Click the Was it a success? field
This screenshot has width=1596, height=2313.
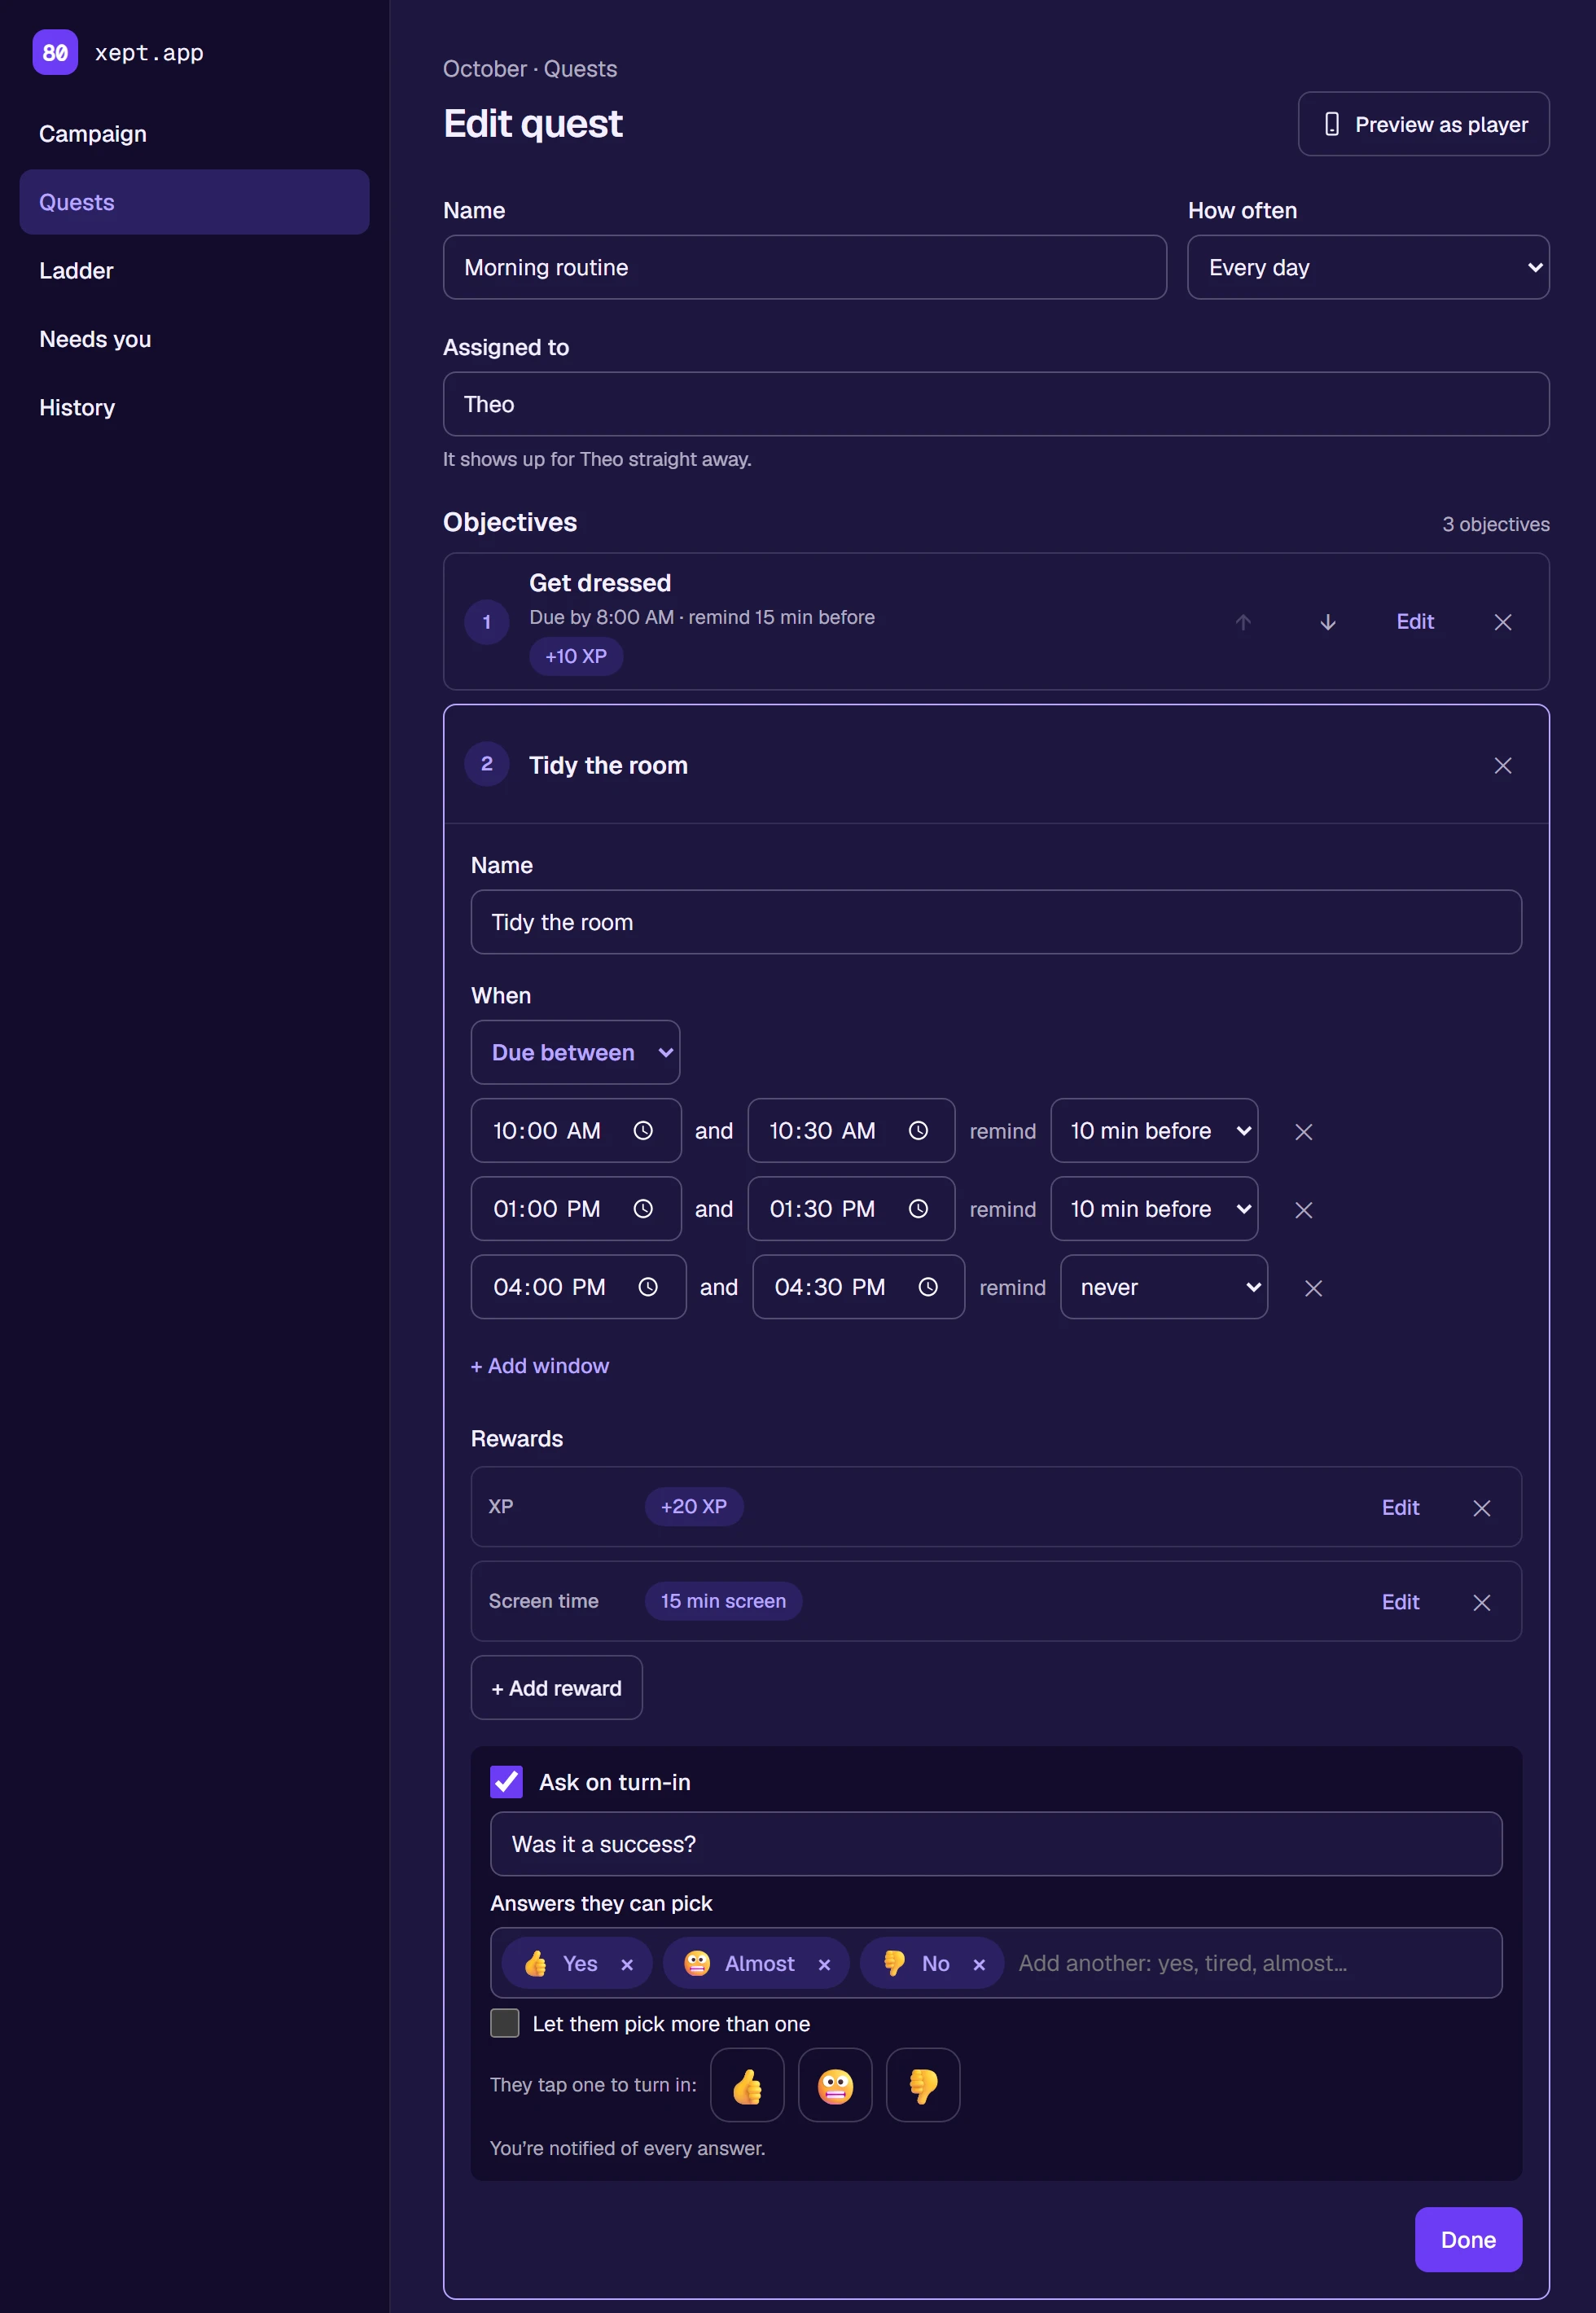[x=995, y=1844]
